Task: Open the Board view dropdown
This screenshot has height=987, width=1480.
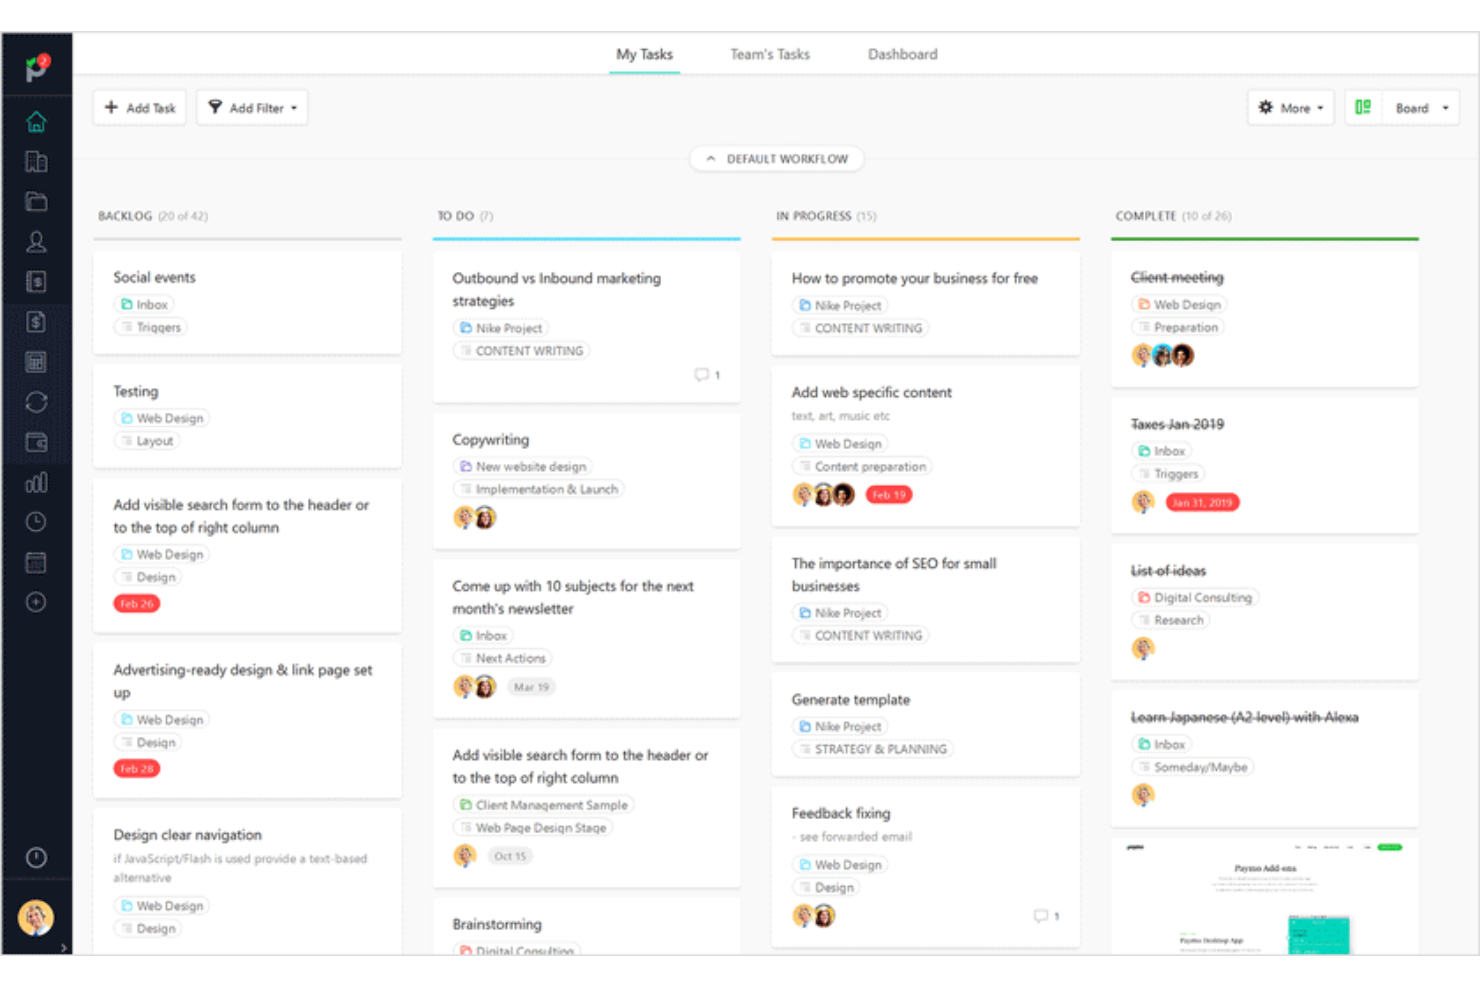Action: point(1420,107)
